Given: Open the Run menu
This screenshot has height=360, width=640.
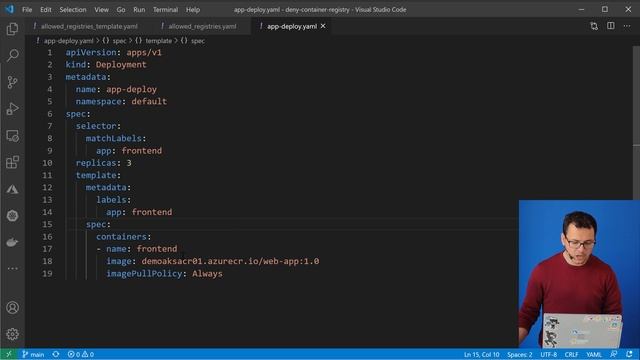Looking at the screenshot, I should [139, 9].
